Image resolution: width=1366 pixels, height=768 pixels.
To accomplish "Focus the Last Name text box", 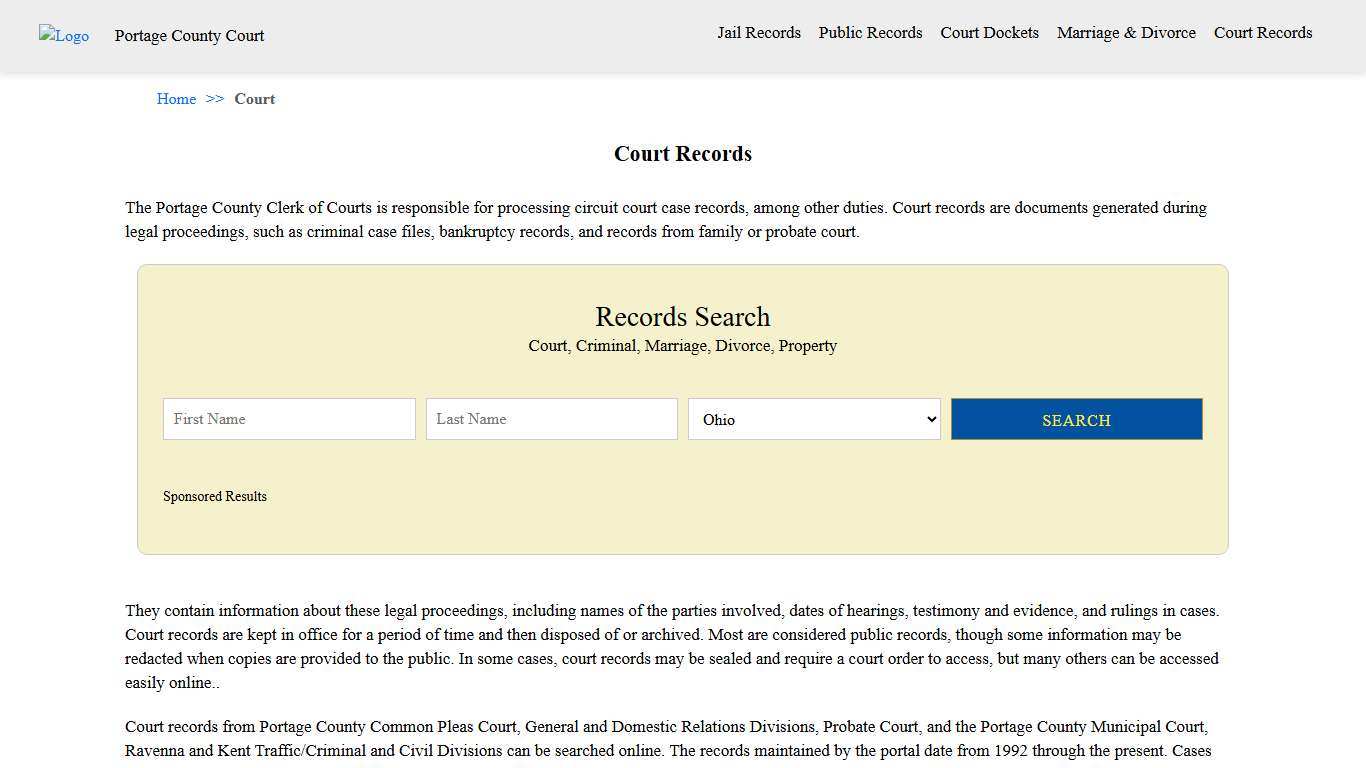I will click(x=551, y=419).
